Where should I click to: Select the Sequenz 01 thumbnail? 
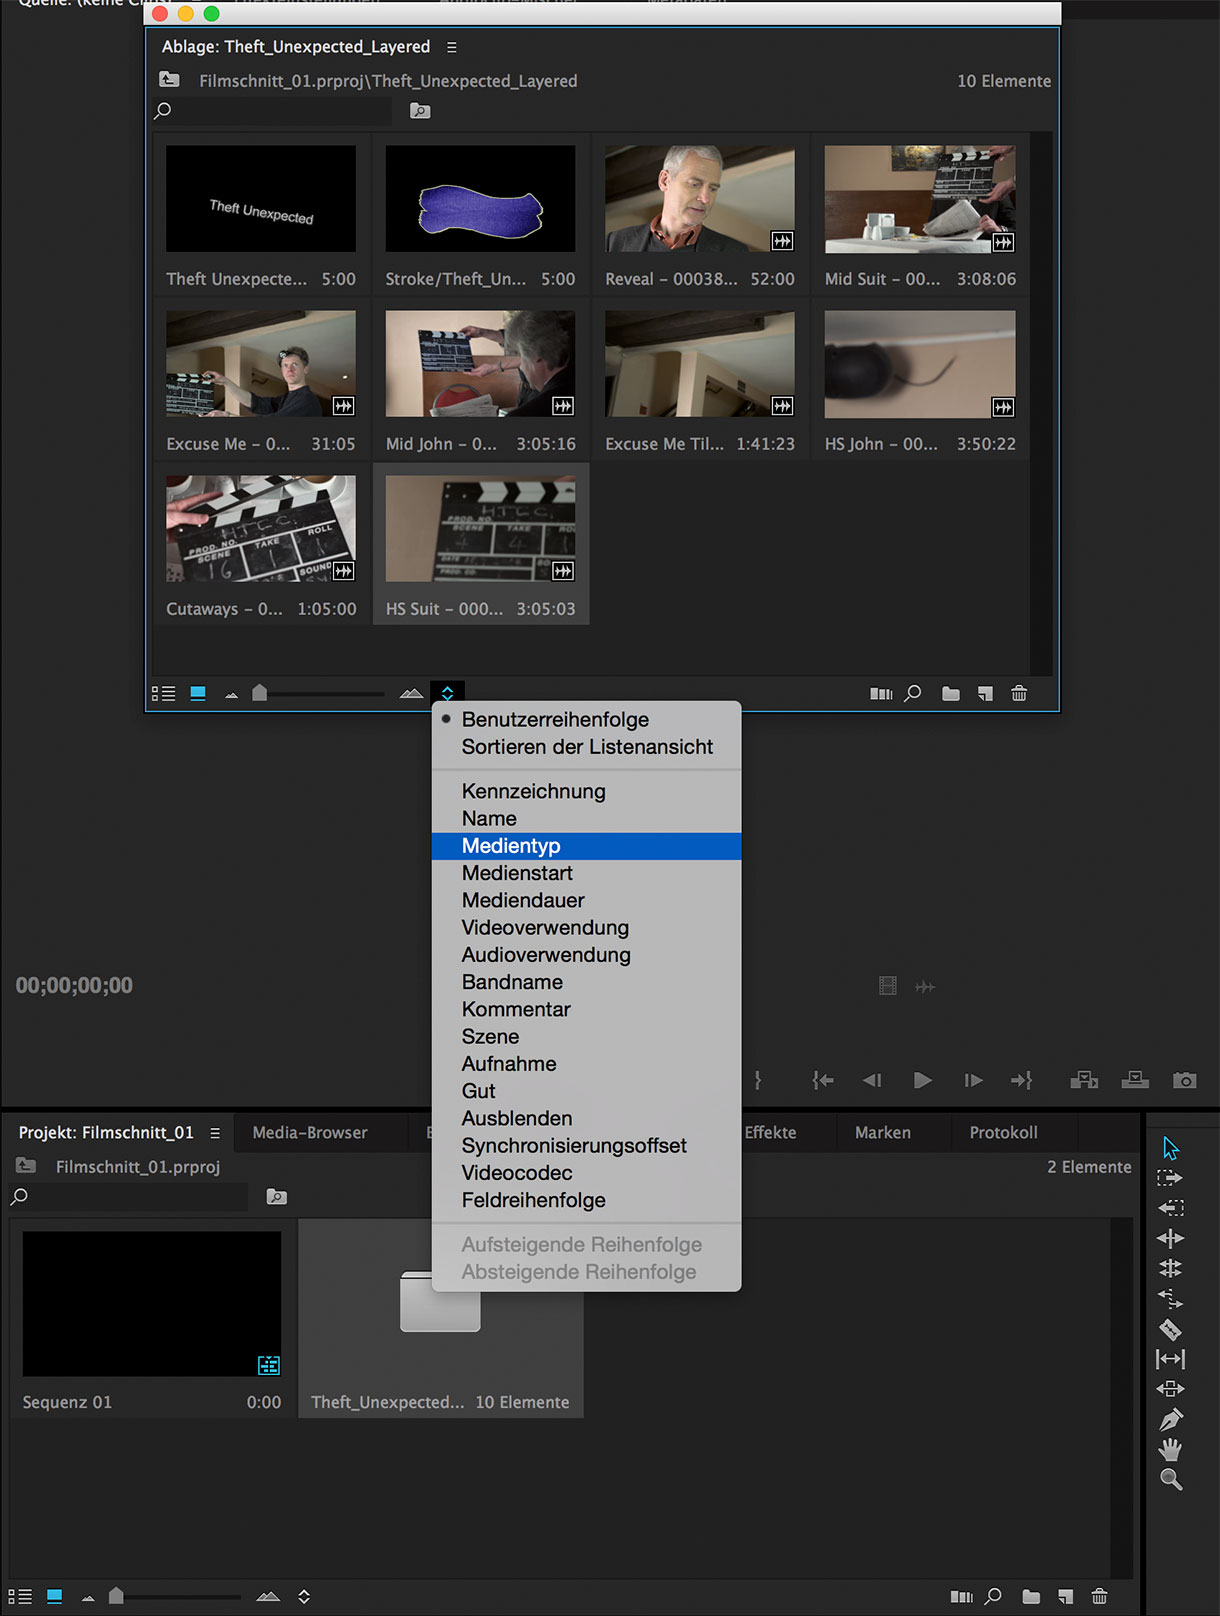coord(152,1304)
